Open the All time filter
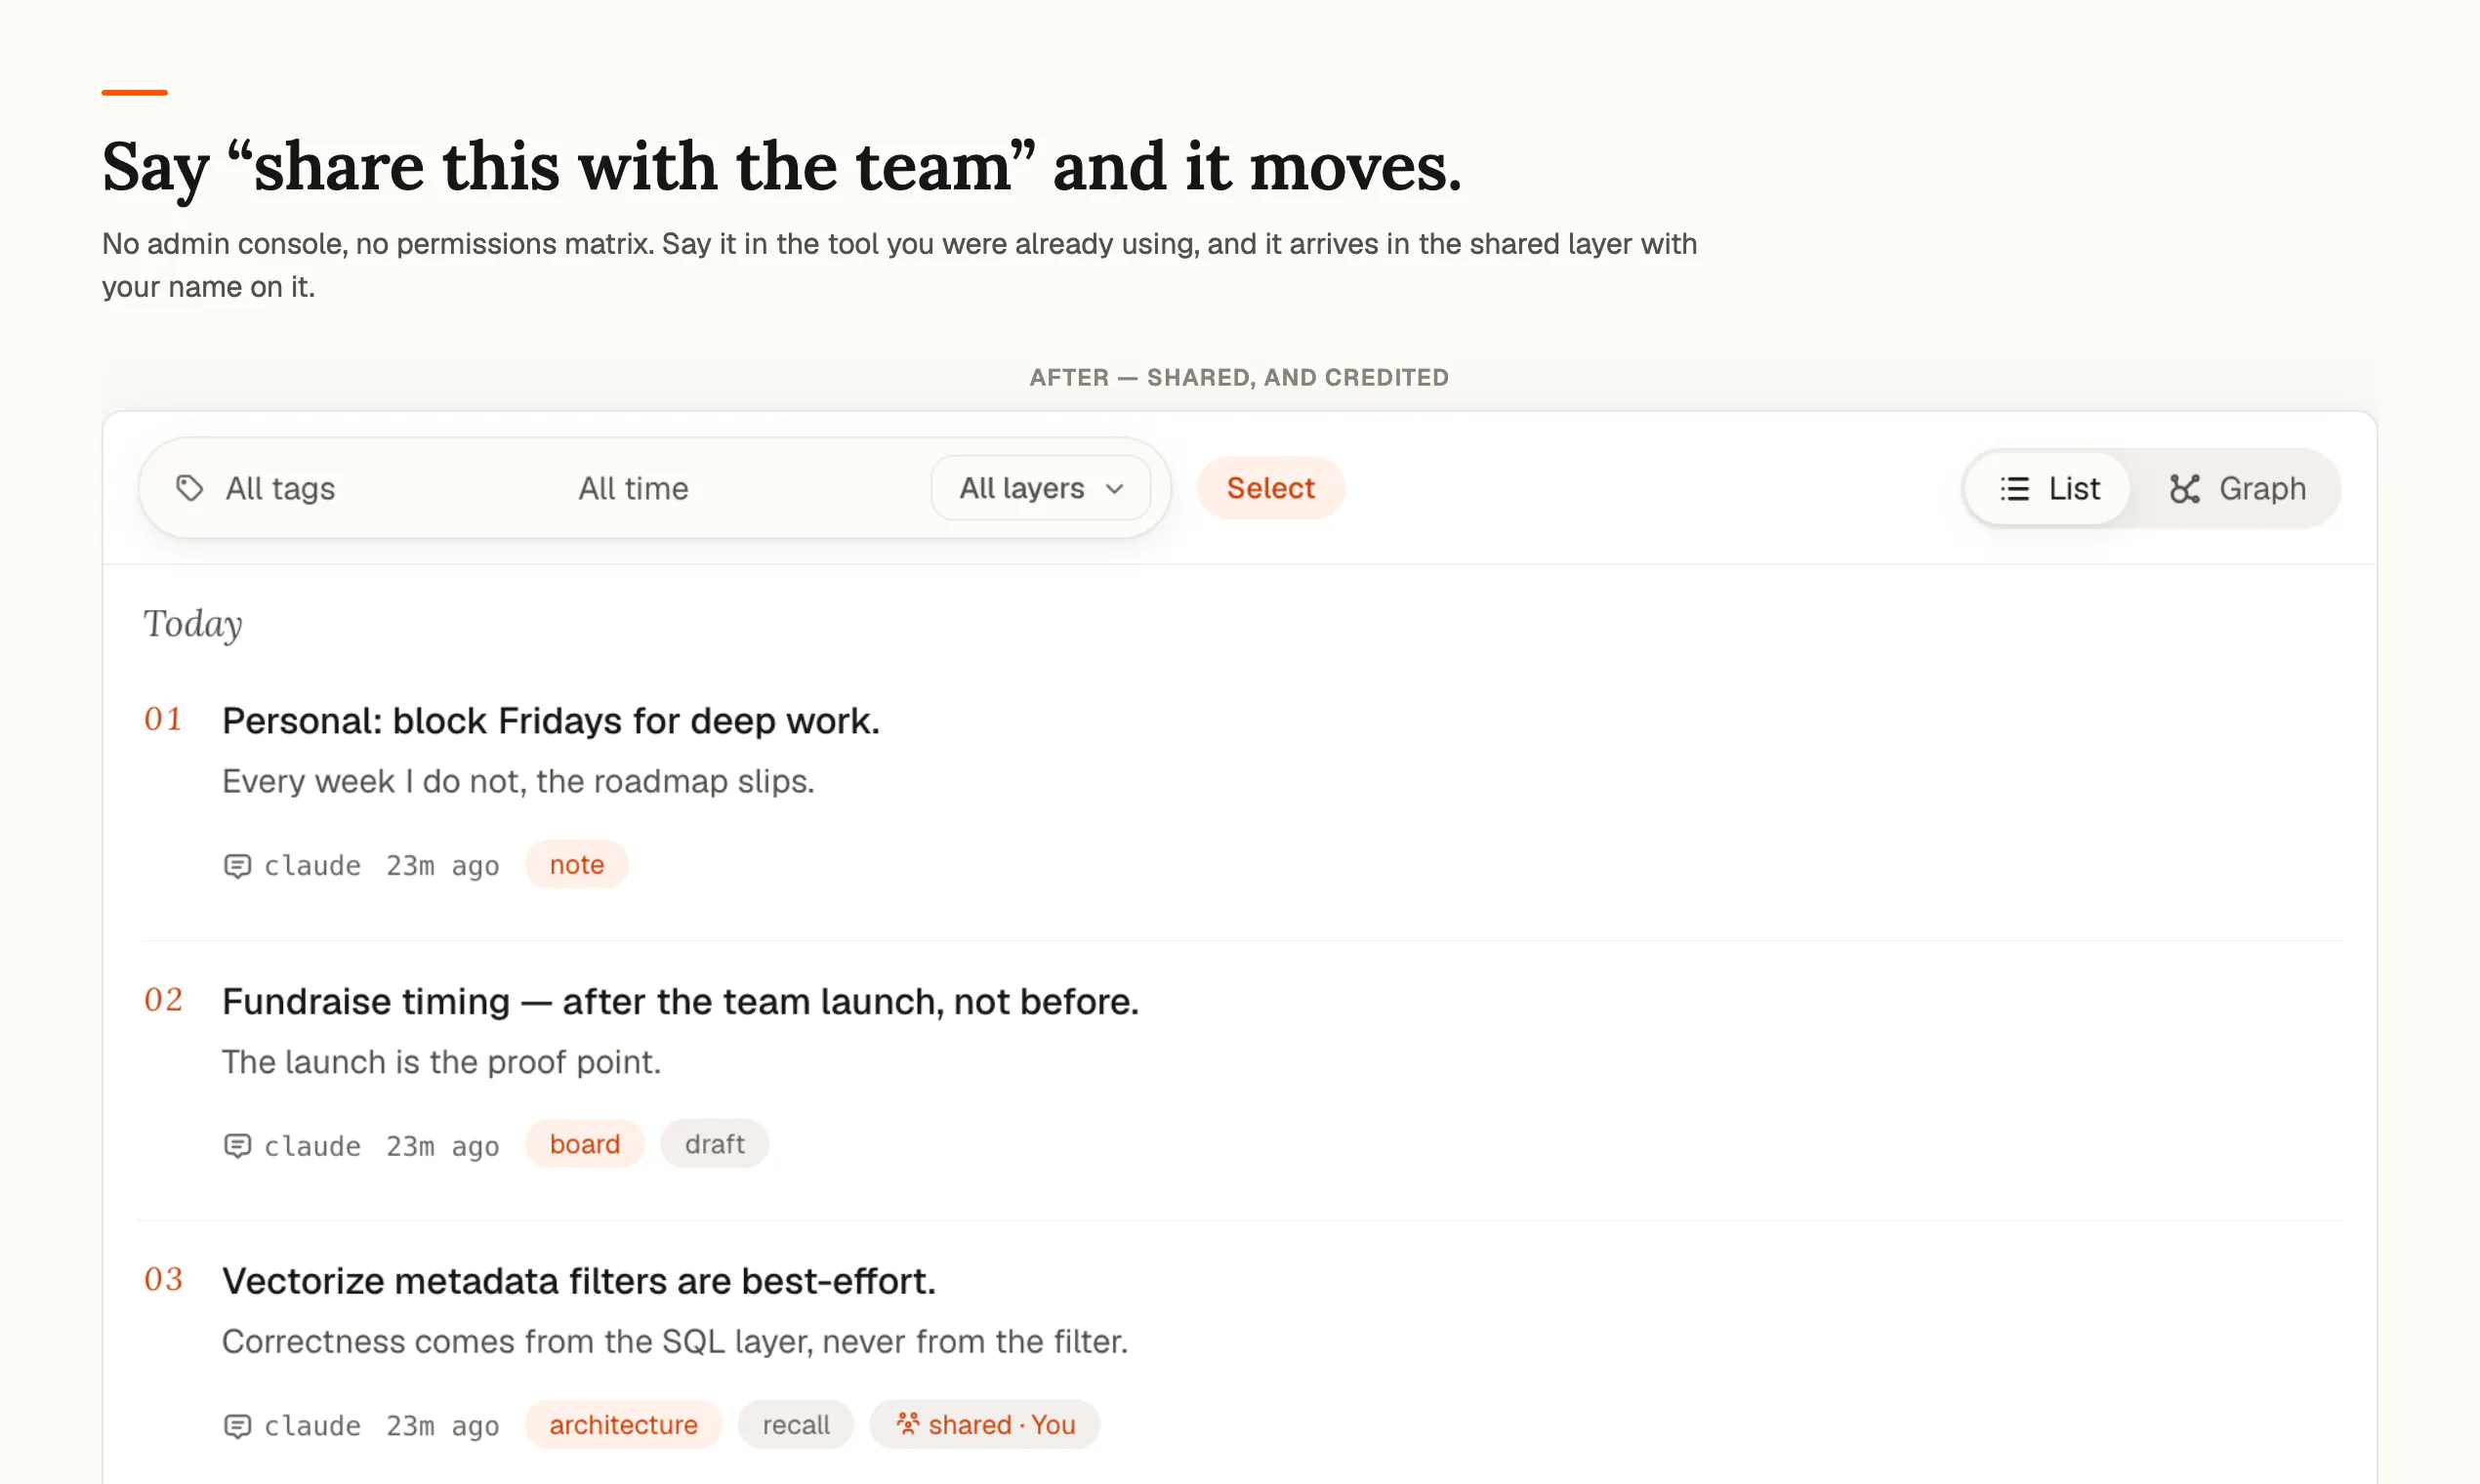Viewport: 2480px width, 1484px height. pyautogui.click(x=633, y=488)
